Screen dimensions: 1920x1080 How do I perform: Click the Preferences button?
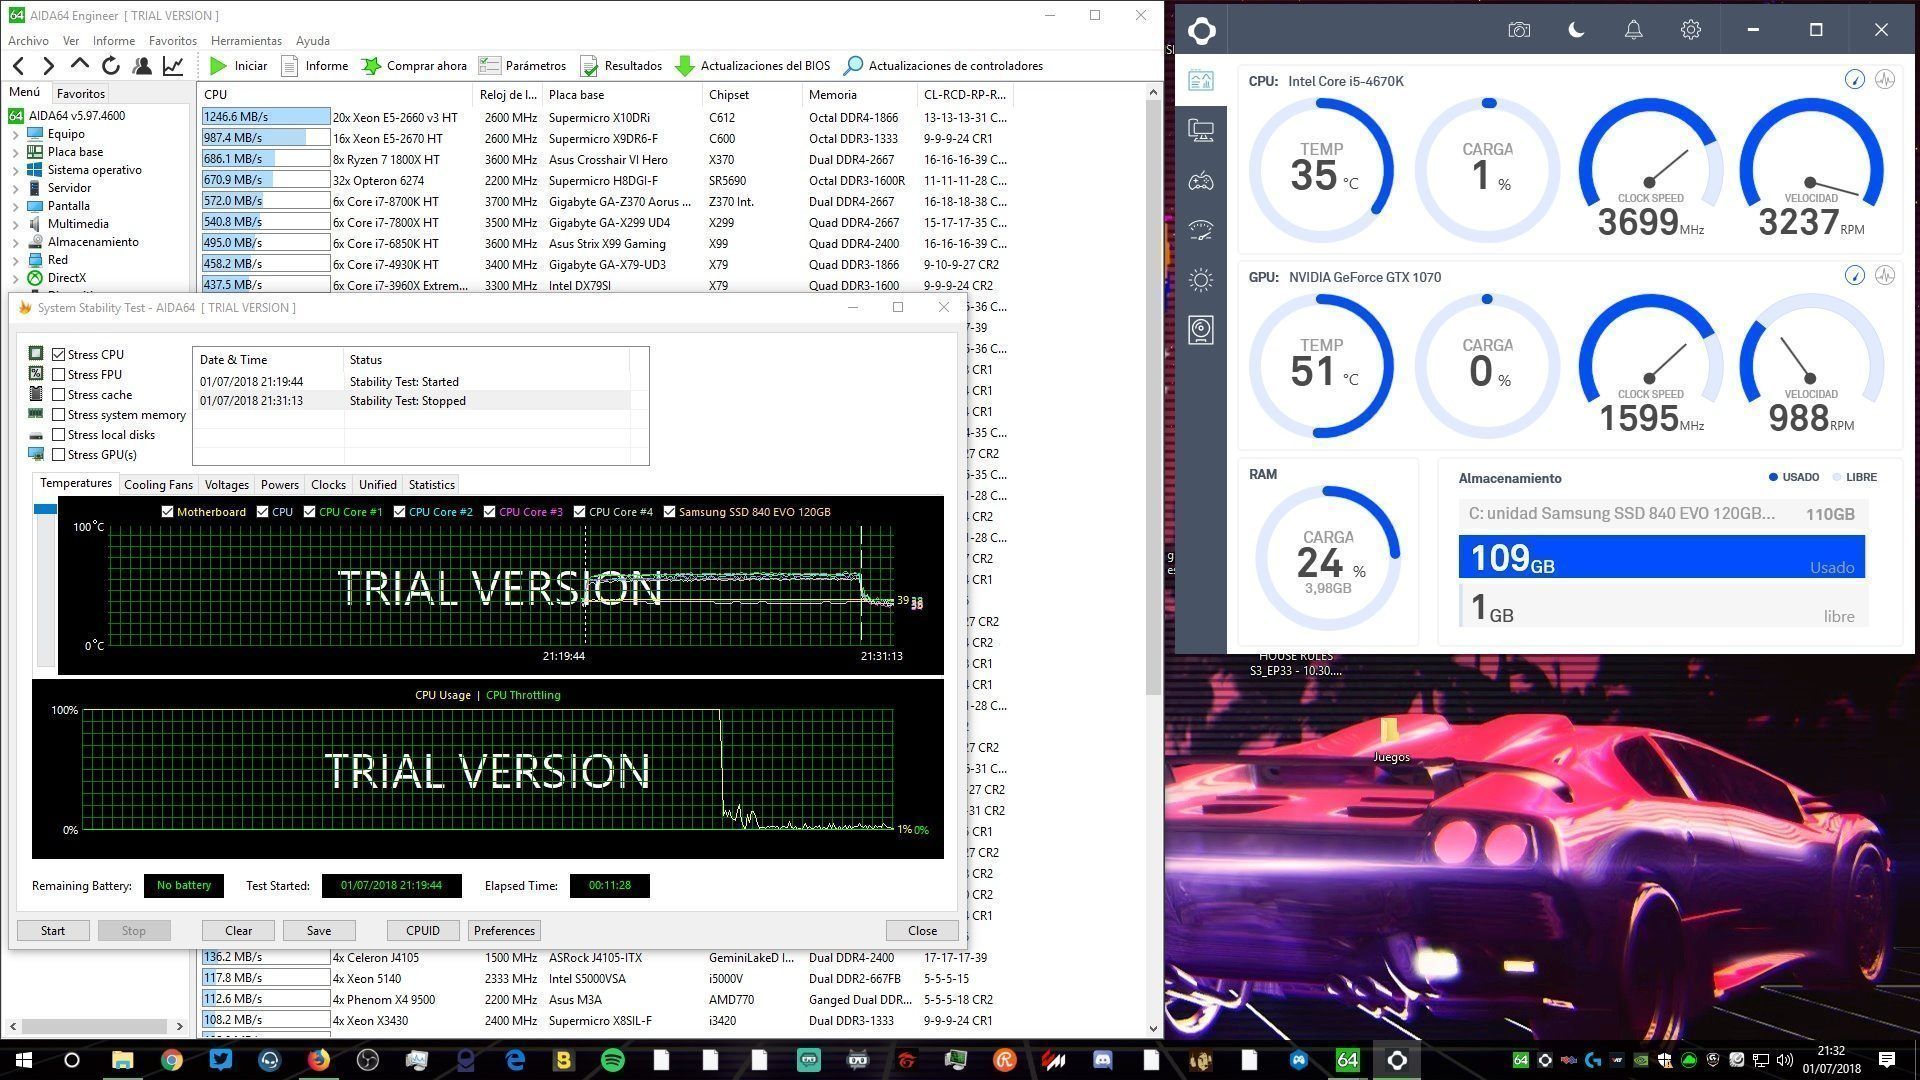tap(504, 931)
